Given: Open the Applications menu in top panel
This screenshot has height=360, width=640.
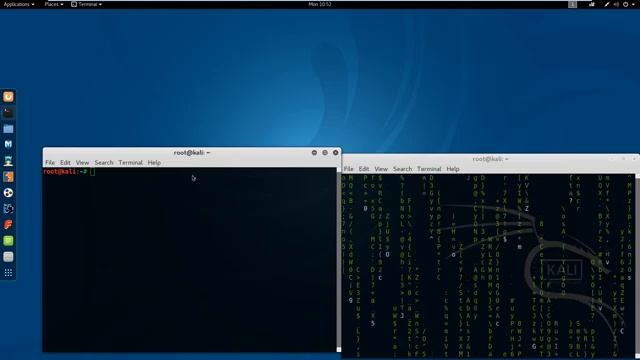Looking at the screenshot, I should (19, 4).
